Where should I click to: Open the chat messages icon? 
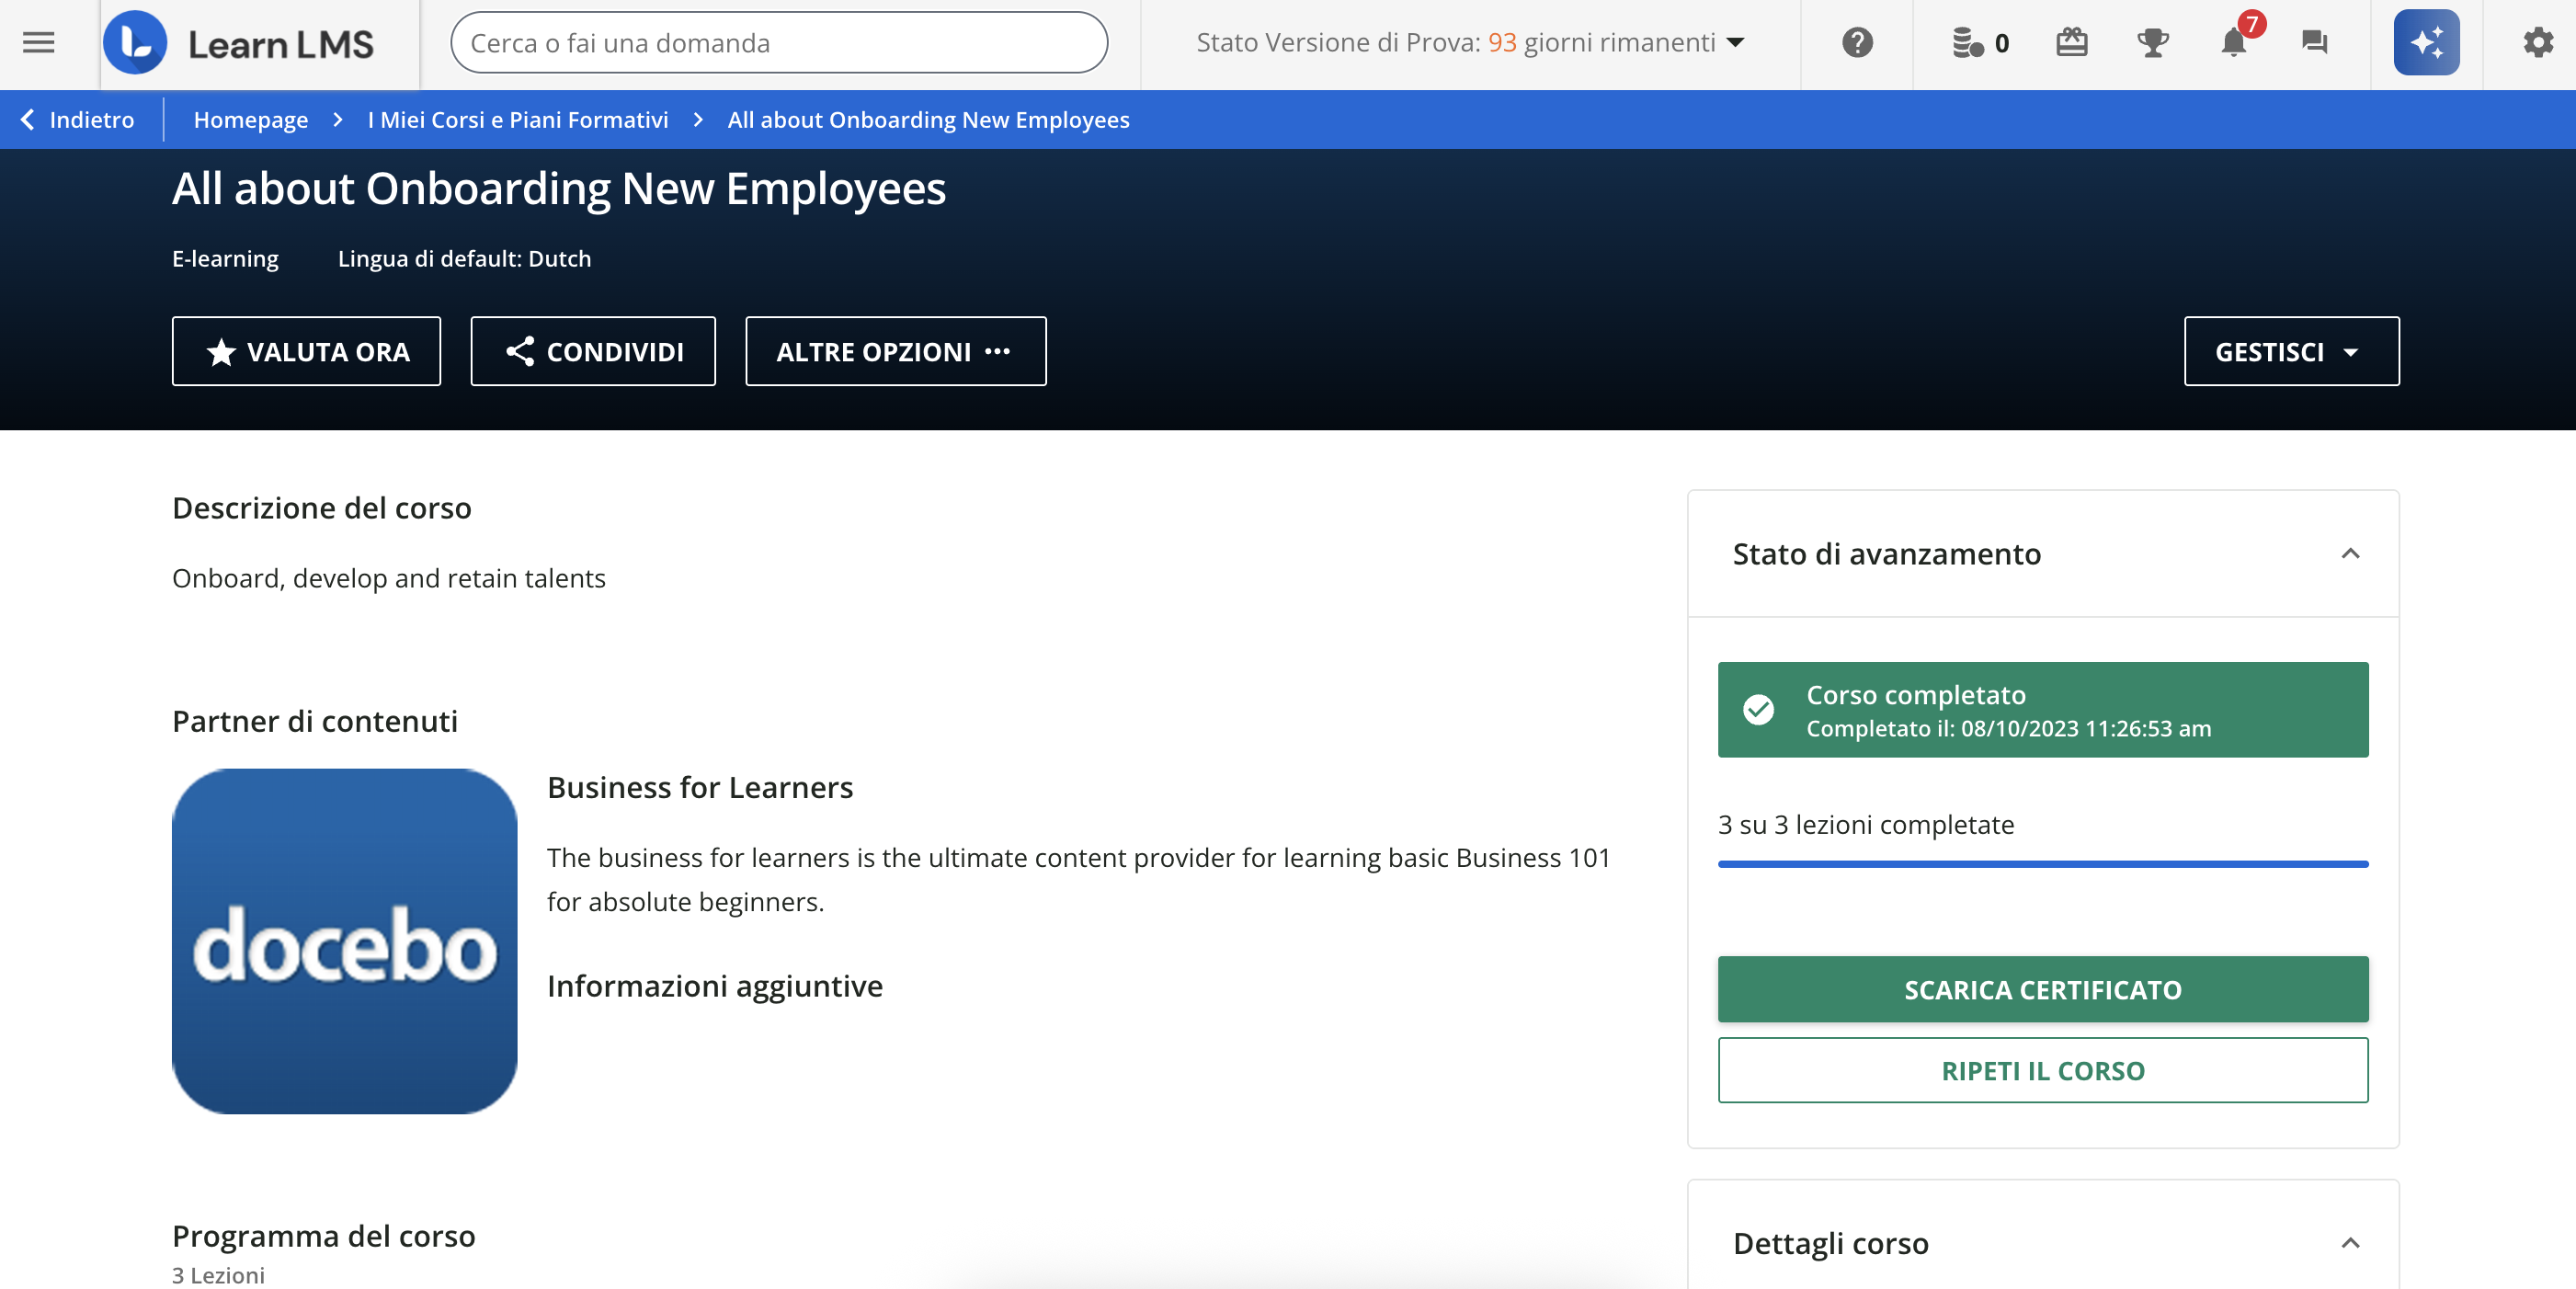pos(2314,42)
